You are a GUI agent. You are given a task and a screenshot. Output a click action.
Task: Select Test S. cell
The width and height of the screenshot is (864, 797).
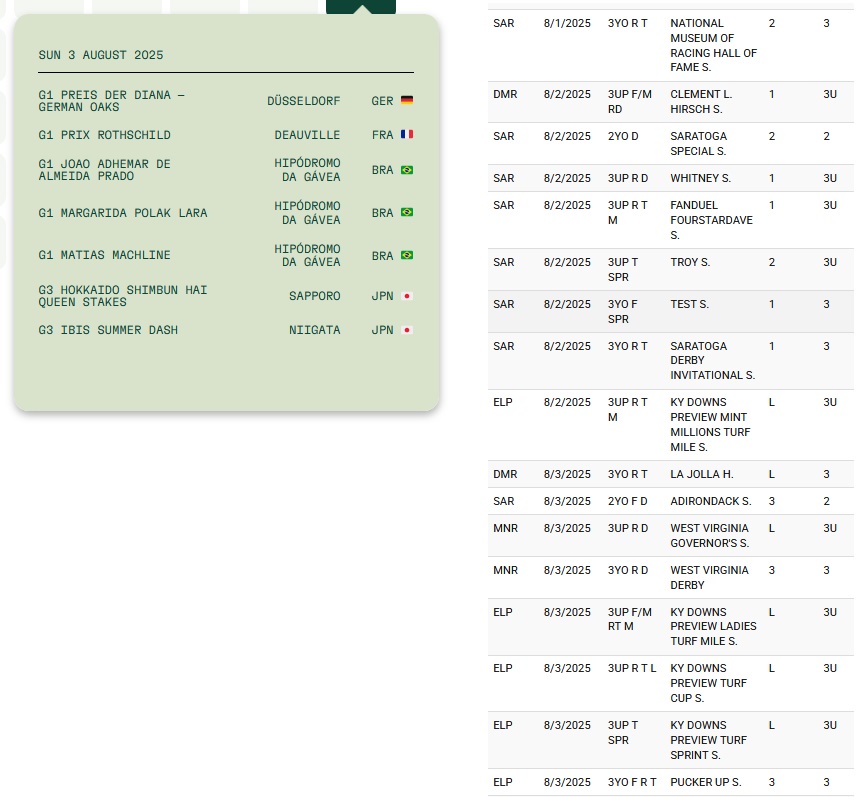pos(689,304)
